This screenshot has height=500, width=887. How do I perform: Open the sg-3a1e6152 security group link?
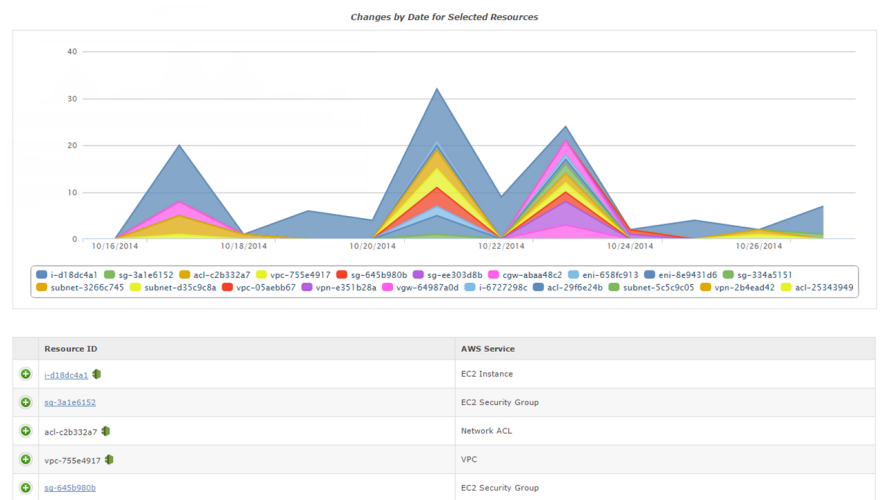69,403
